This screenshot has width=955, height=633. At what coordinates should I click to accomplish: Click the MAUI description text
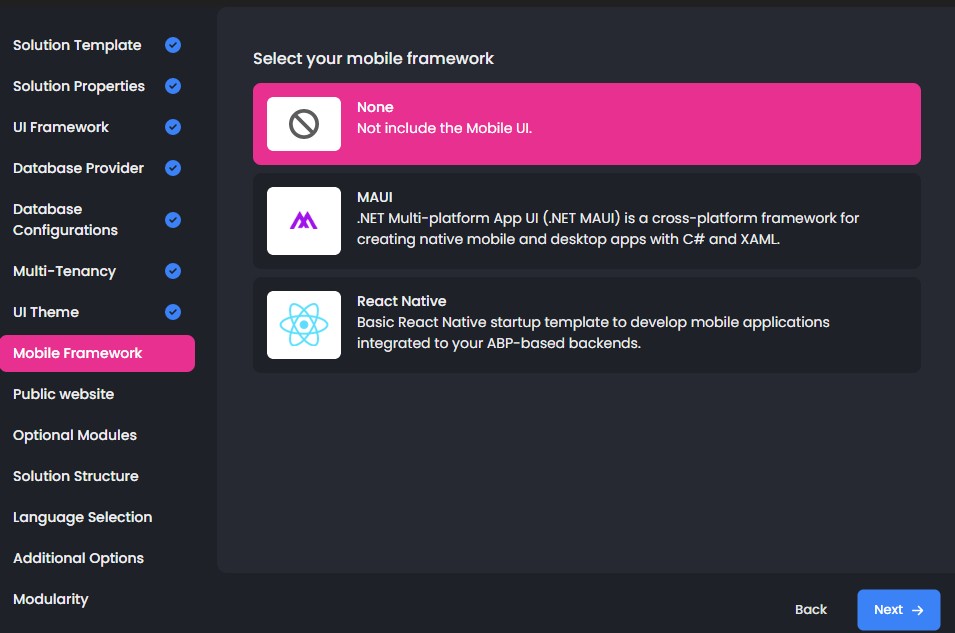pyautogui.click(x=608, y=228)
